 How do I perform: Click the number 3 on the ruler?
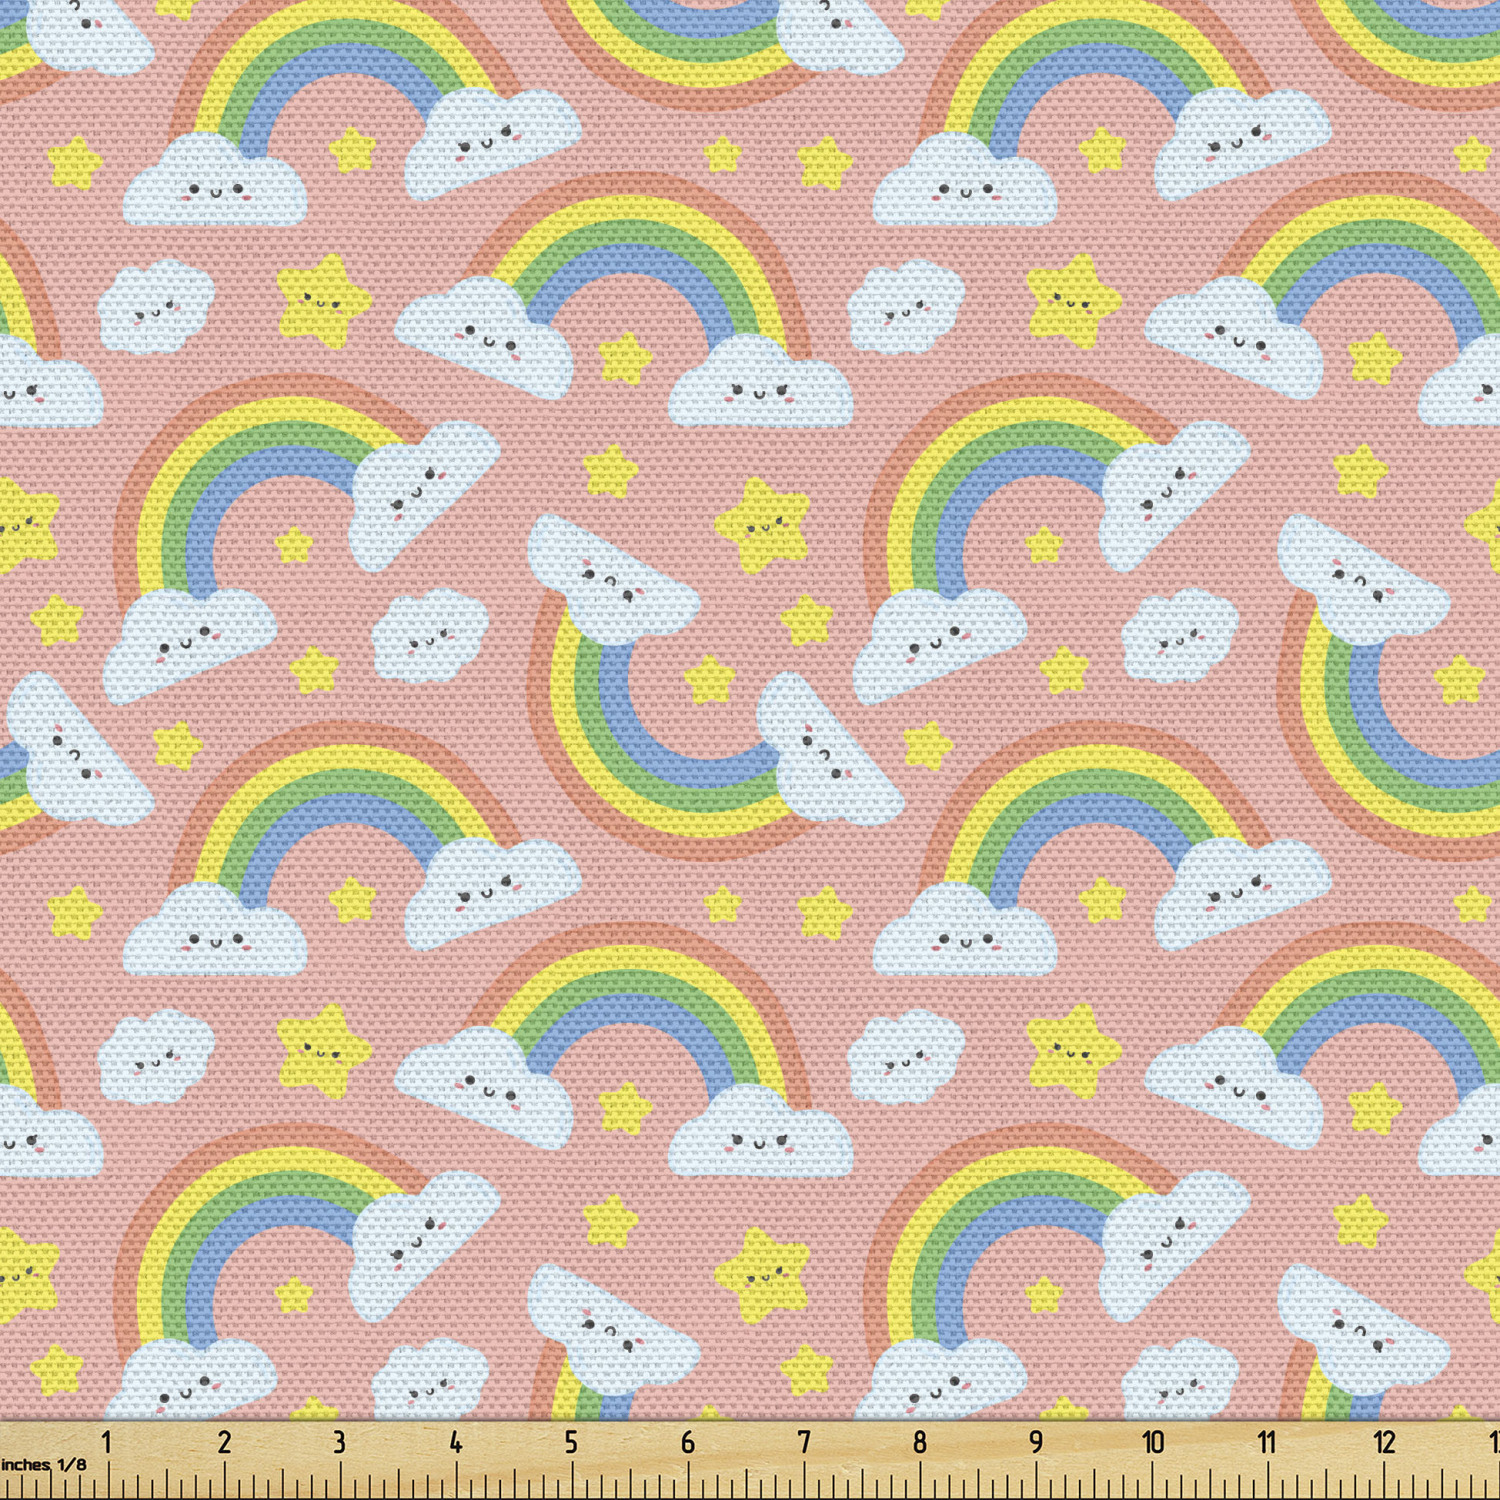tap(339, 1442)
